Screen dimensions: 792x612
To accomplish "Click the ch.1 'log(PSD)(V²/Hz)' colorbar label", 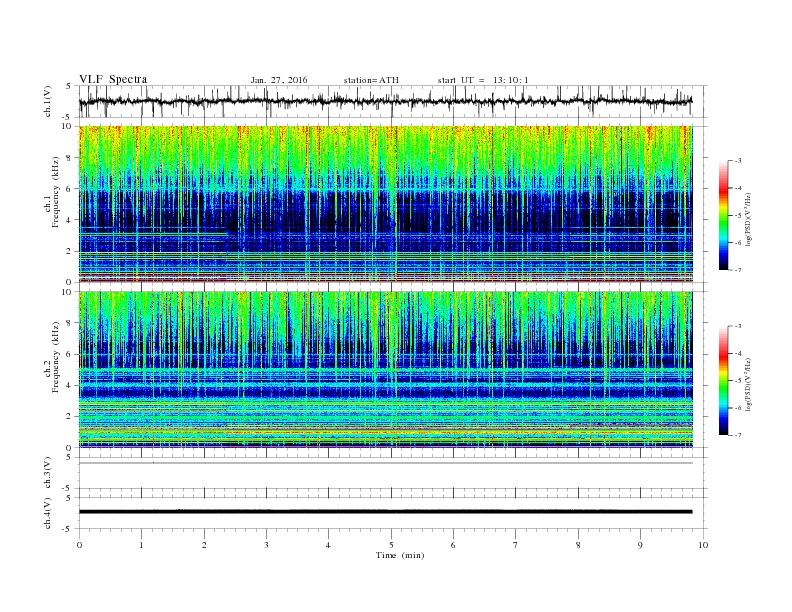I will (749, 219).
